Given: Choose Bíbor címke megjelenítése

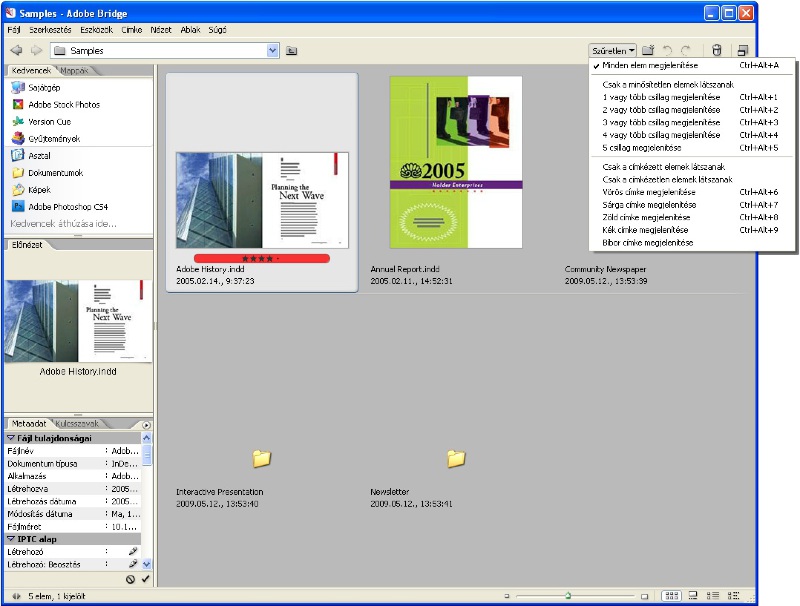Looking at the screenshot, I should coord(692,243).
